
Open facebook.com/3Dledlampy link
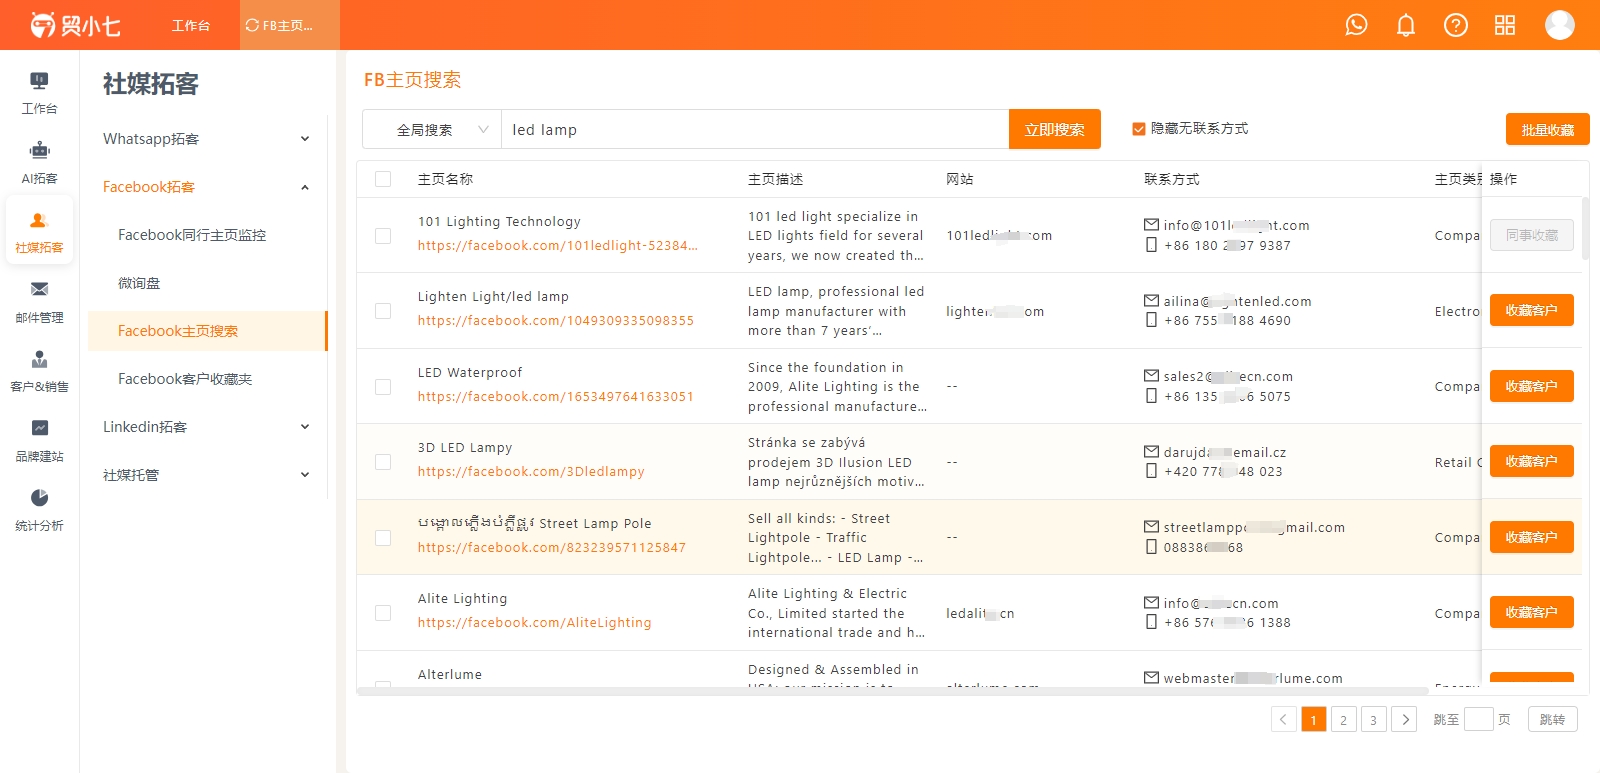click(x=531, y=471)
